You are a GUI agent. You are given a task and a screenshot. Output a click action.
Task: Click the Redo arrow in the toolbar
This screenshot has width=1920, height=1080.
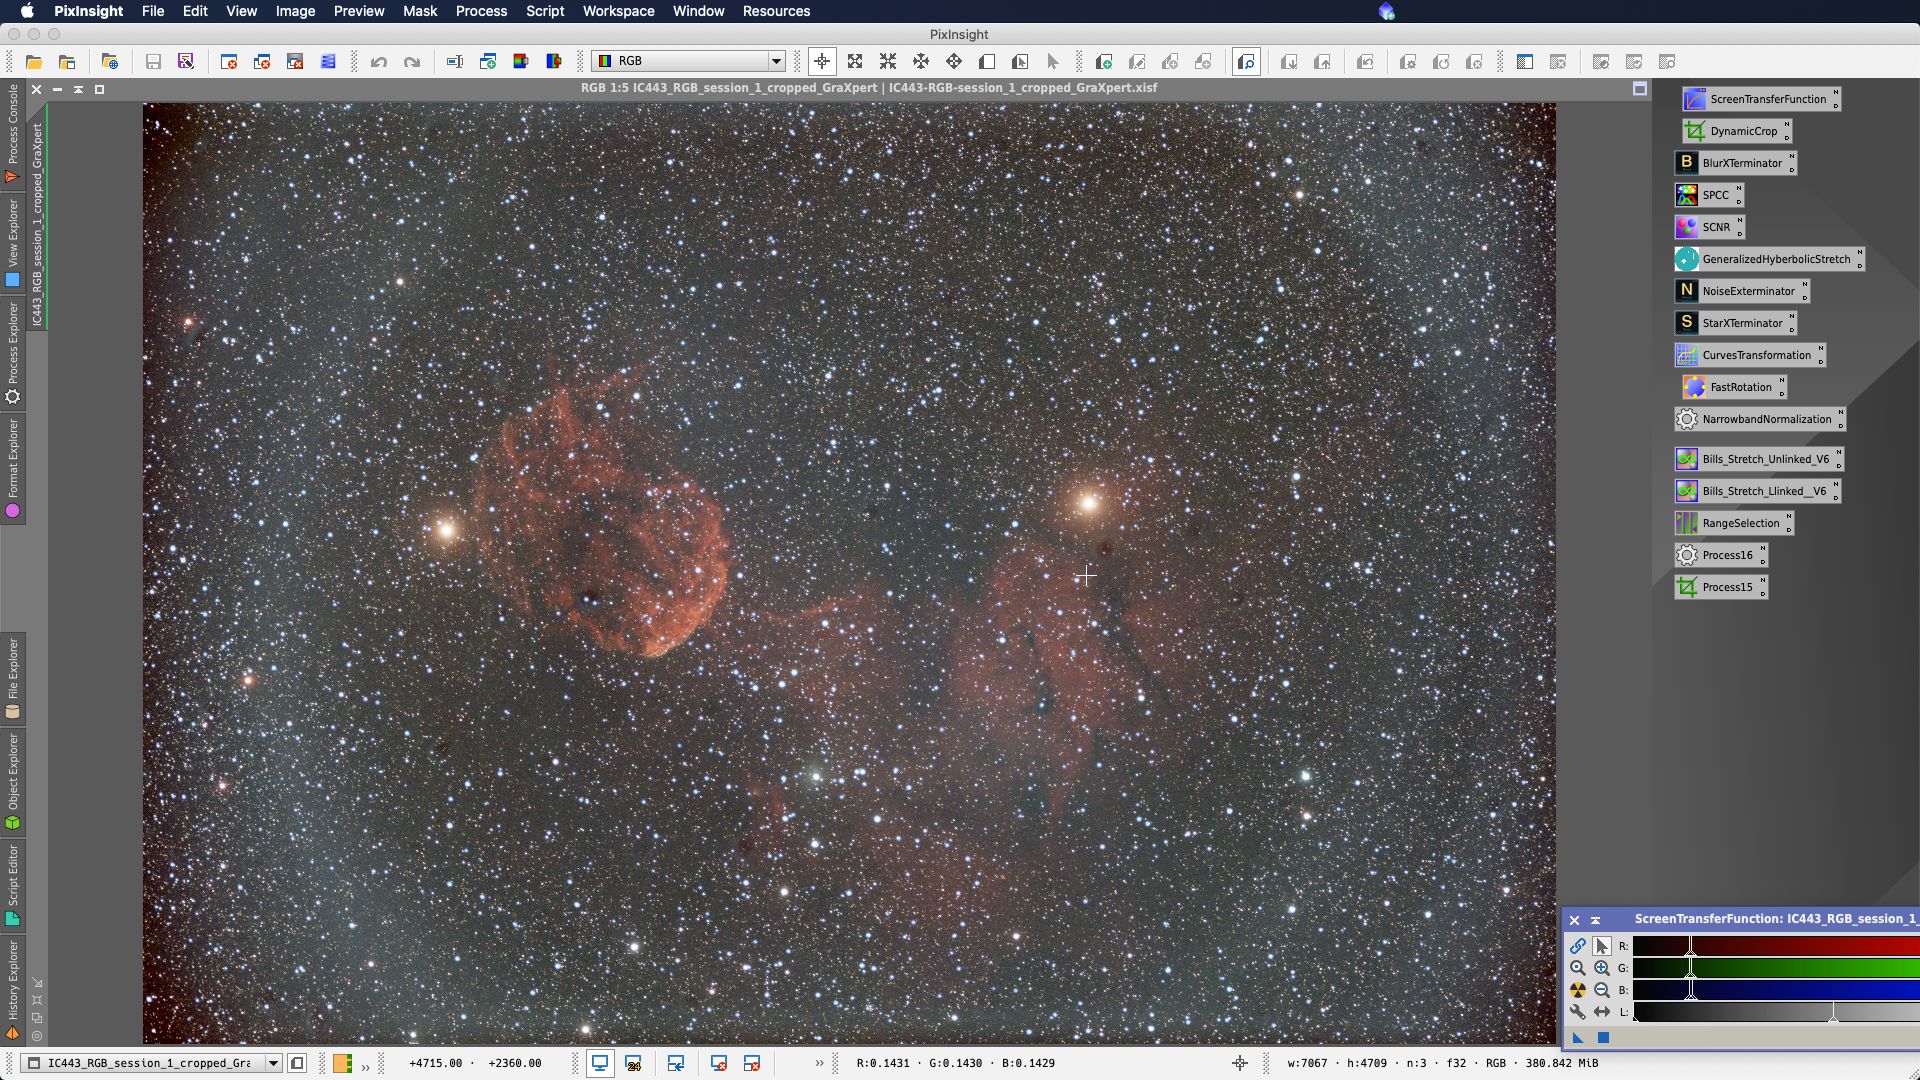point(412,62)
